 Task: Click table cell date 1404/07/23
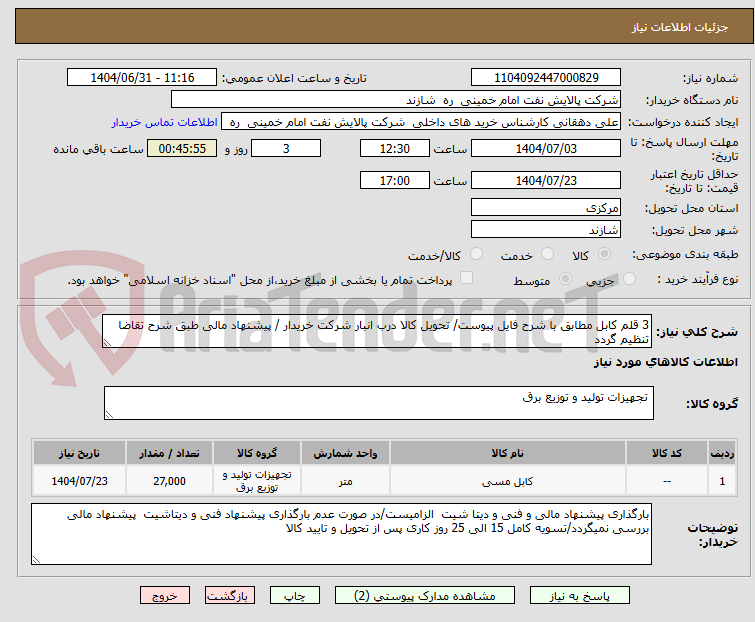[79, 481]
